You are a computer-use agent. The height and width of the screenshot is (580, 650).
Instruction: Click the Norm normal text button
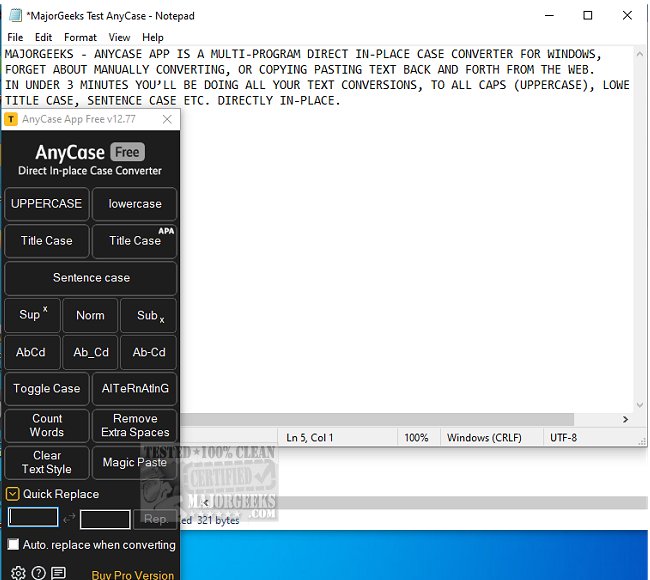point(90,315)
